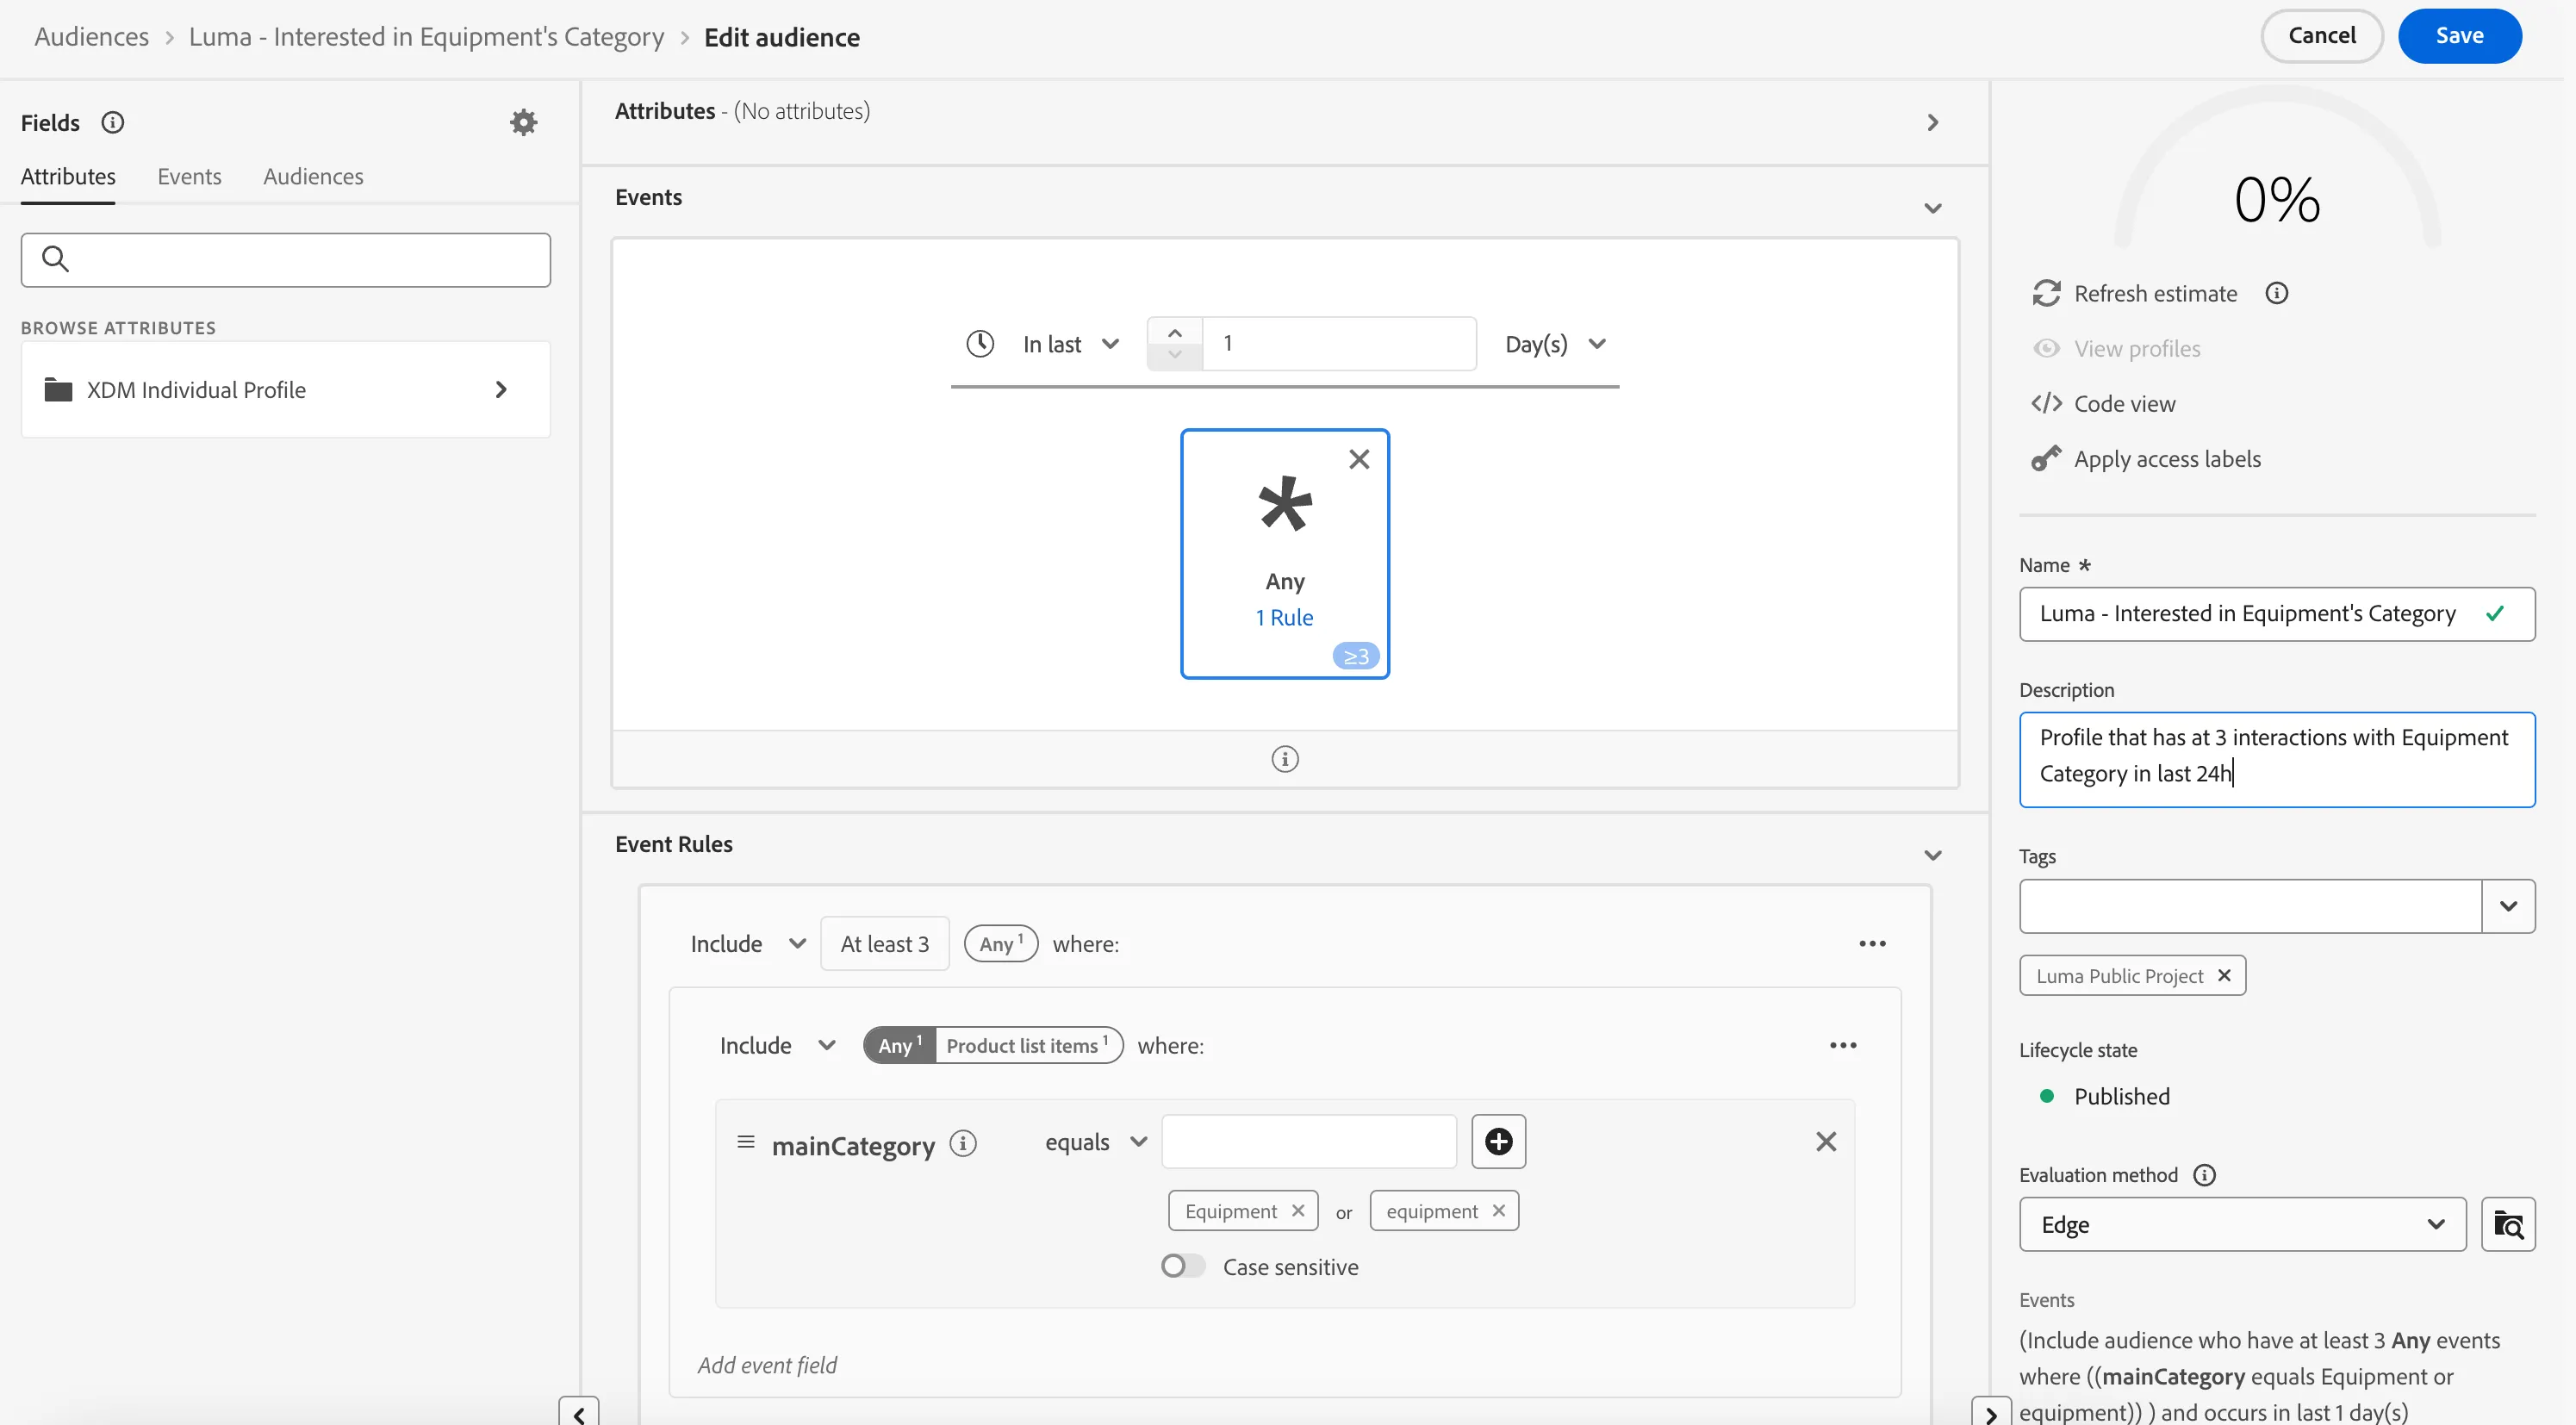Collapse the left Fields panel
The height and width of the screenshot is (1425, 2576).
[579, 1412]
